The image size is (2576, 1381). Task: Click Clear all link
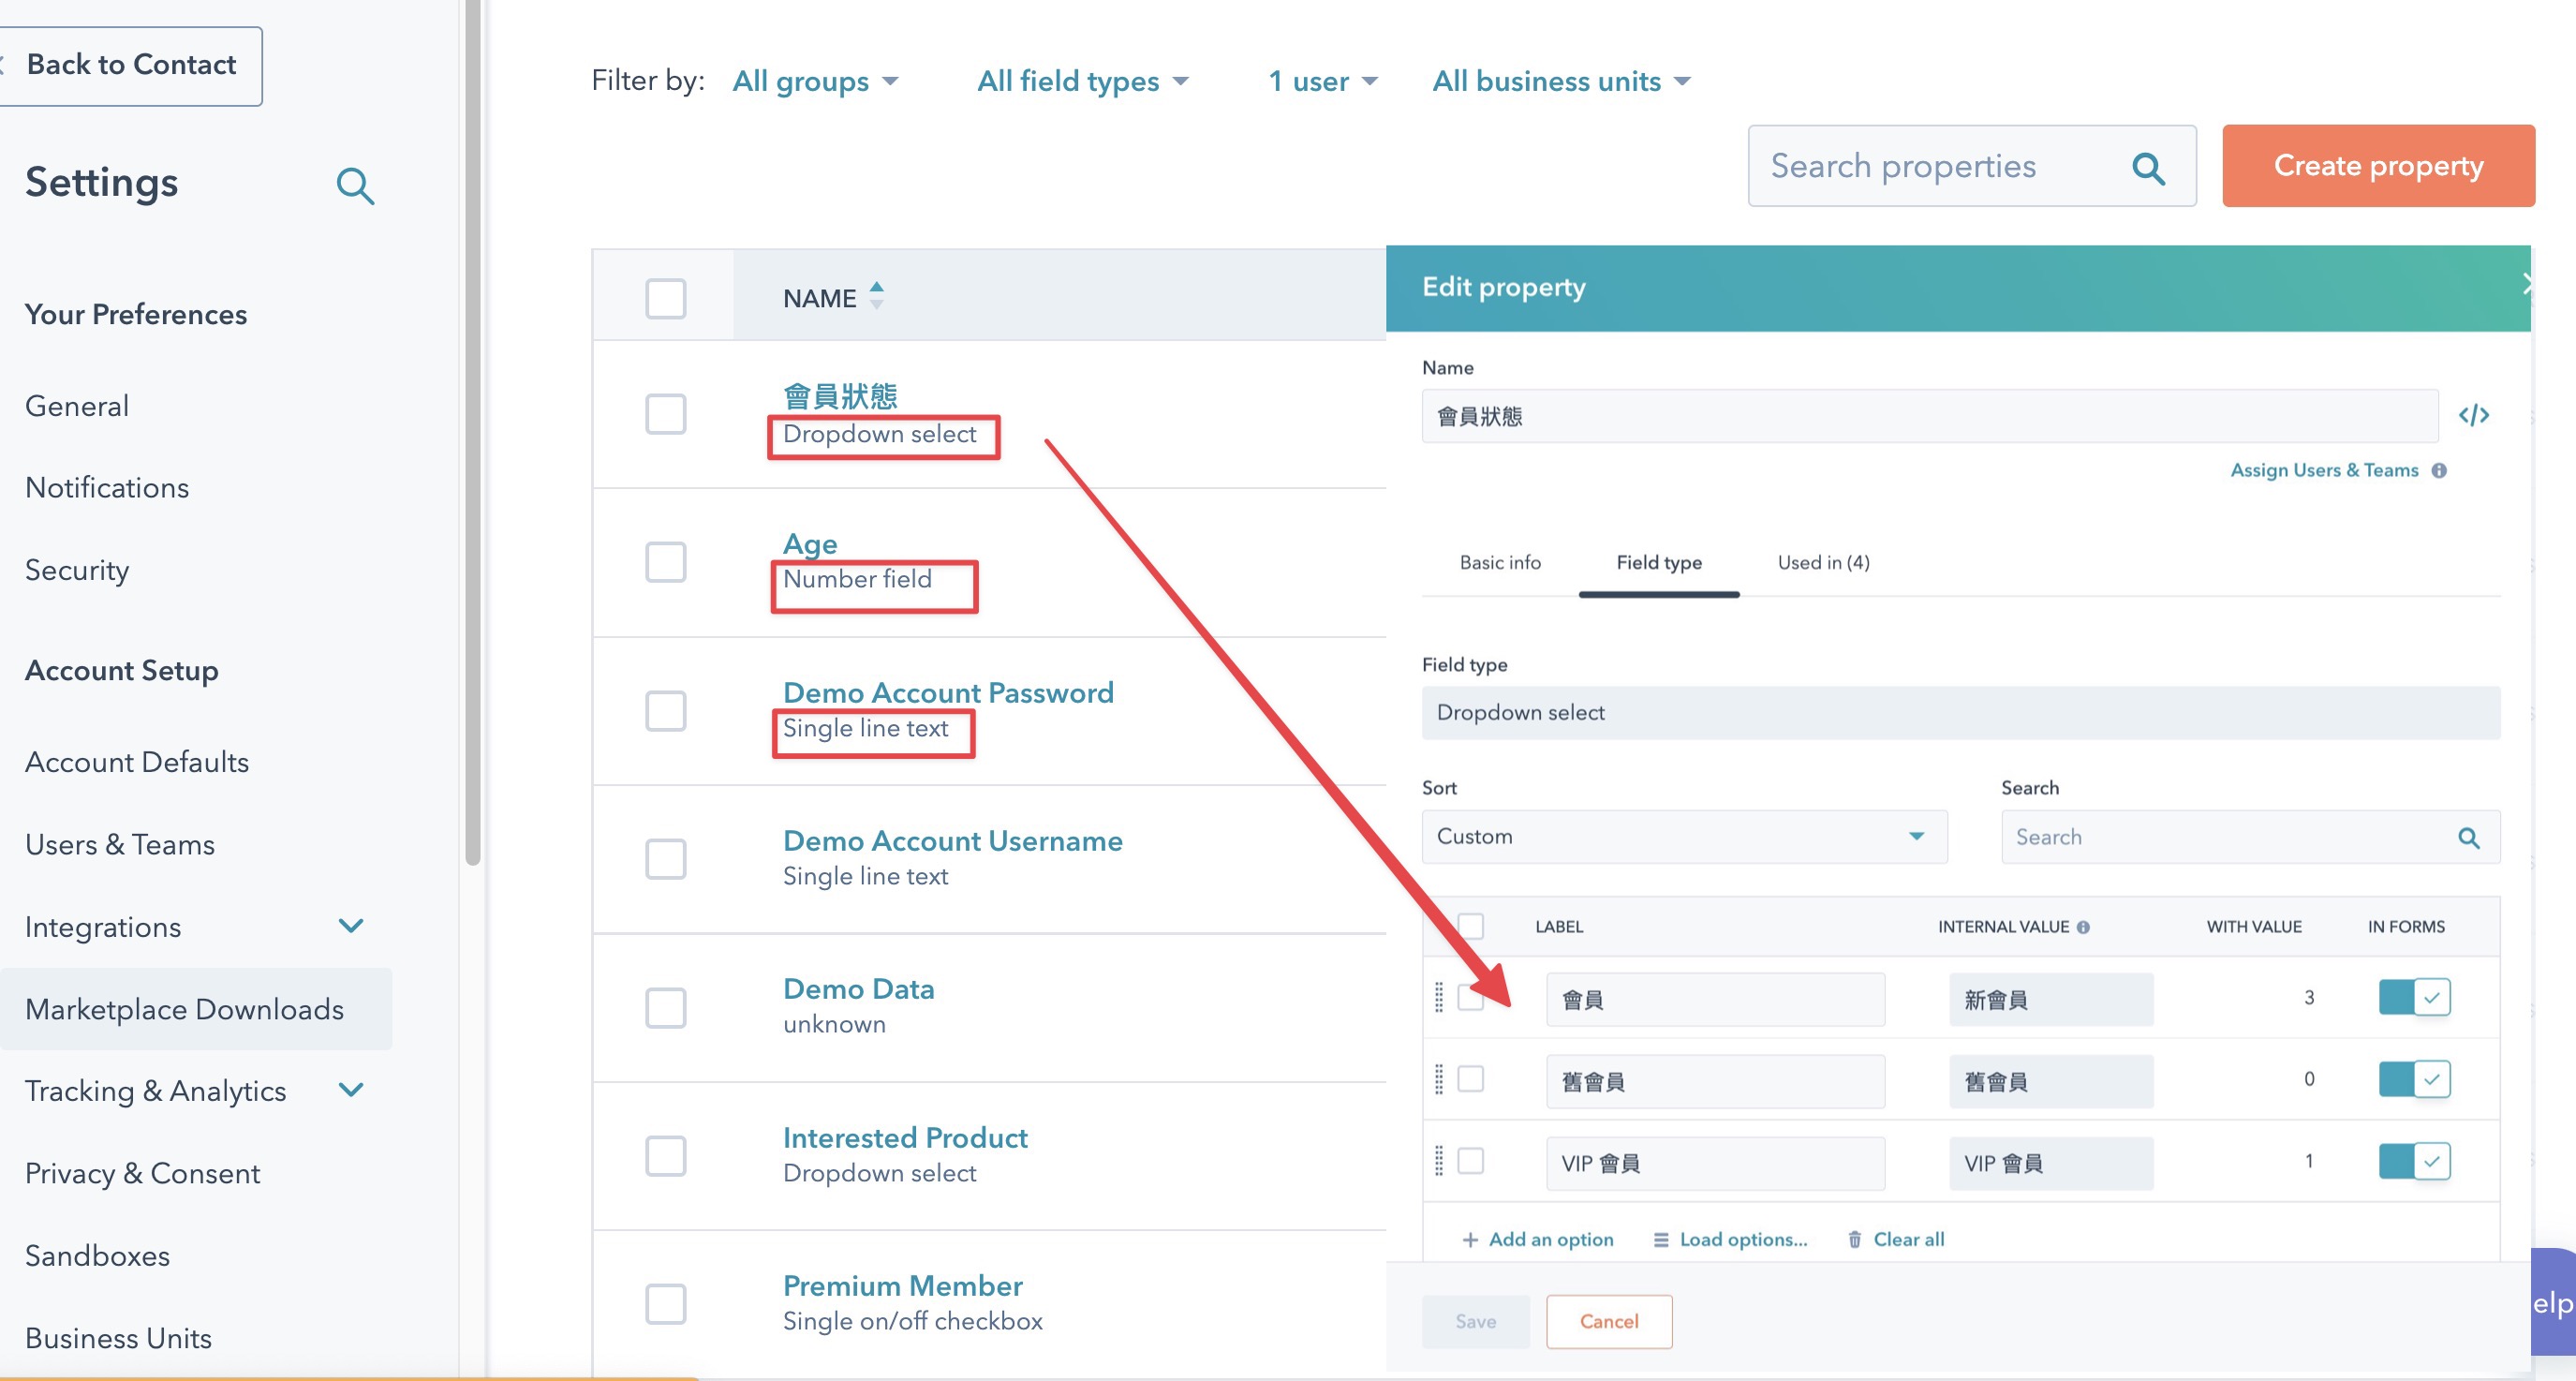pos(1896,1240)
